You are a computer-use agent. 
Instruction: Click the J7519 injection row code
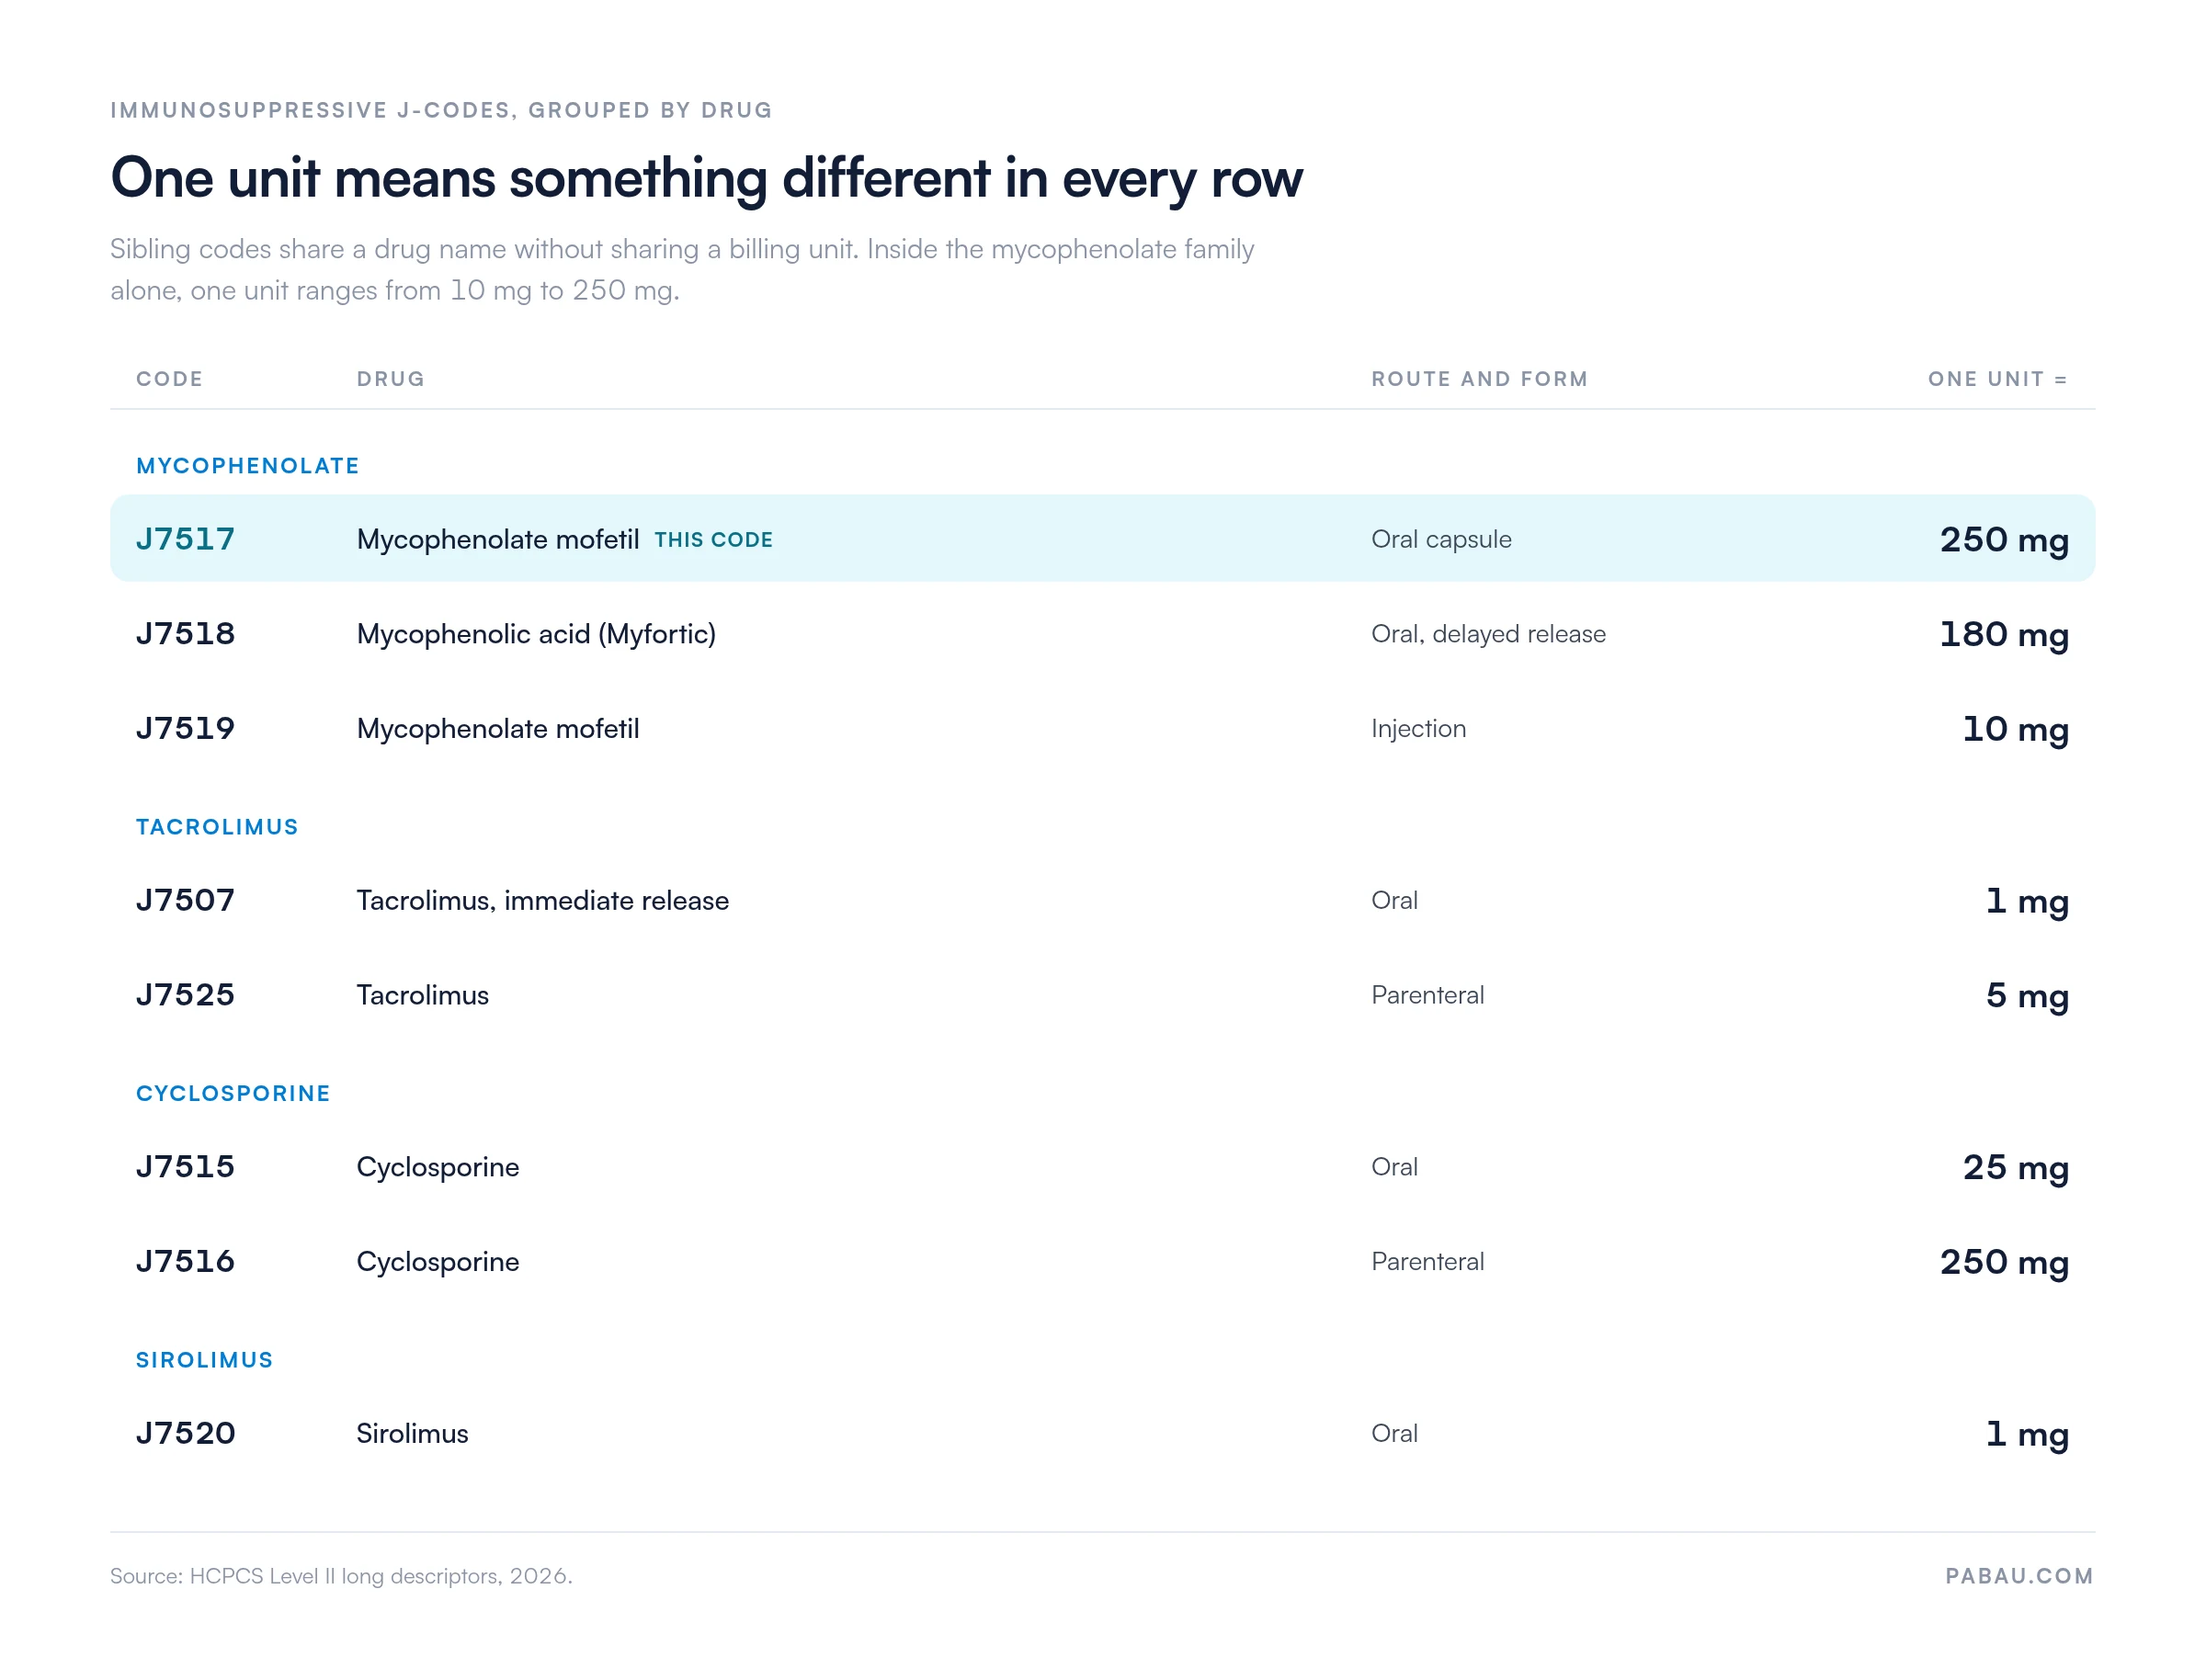pyautogui.click(x=185, y=728)
